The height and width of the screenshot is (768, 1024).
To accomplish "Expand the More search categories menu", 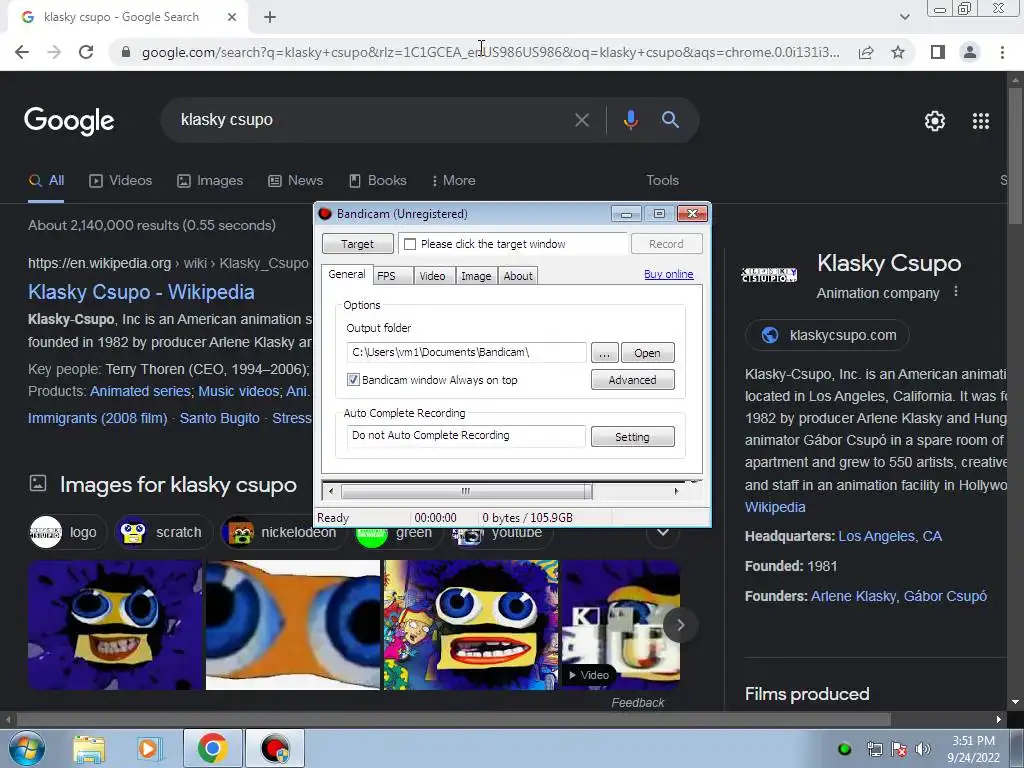I will [x=453, y=181].
